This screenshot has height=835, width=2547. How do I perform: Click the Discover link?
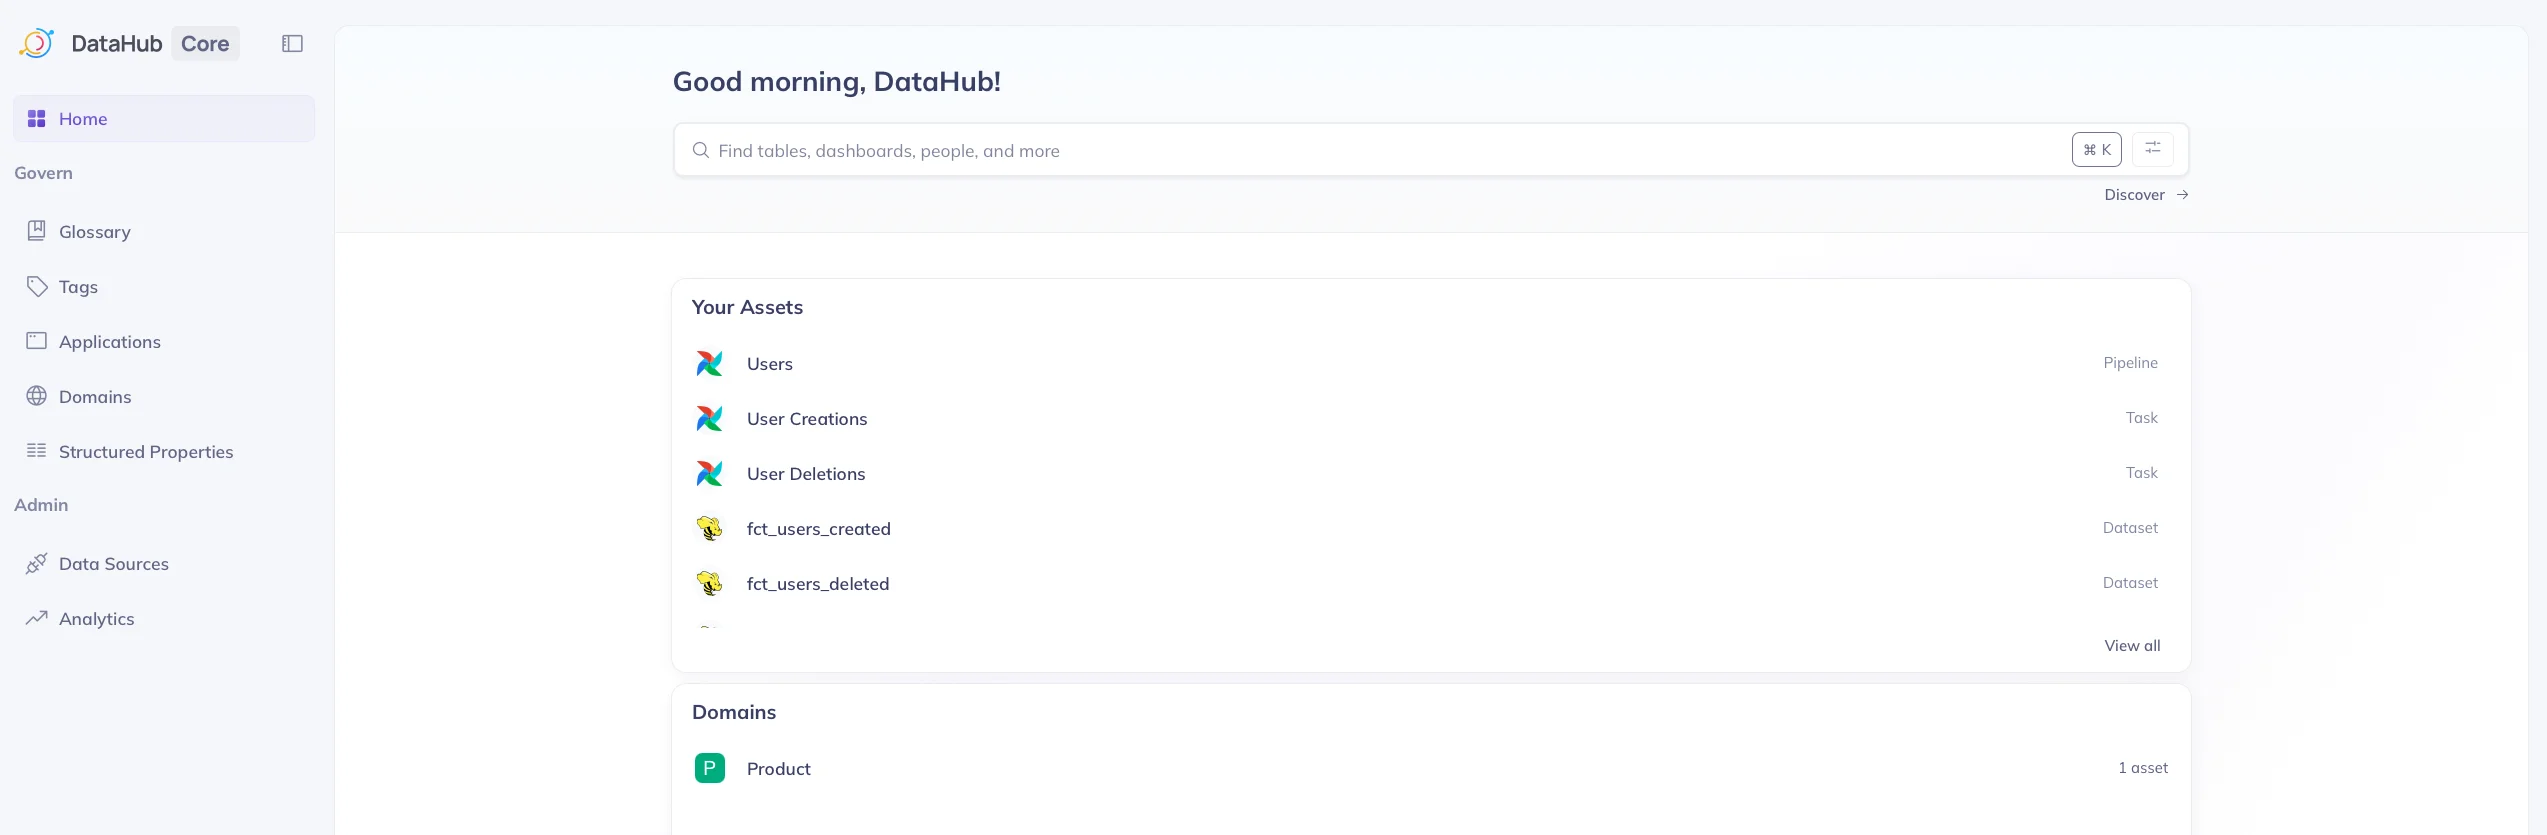click(x=2134, y=195)
